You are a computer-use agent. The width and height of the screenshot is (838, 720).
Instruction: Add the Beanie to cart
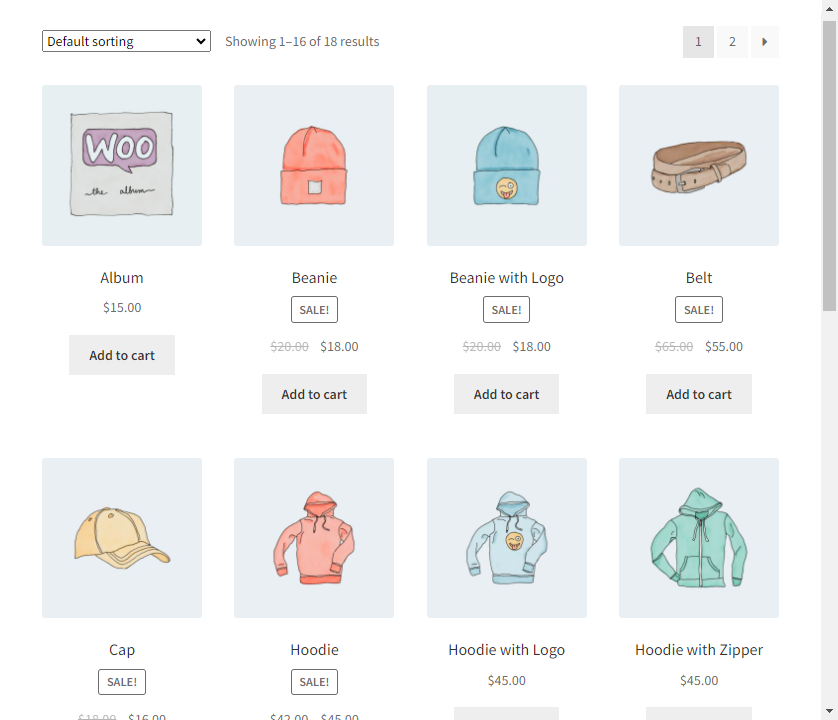(x=314, y=394)
